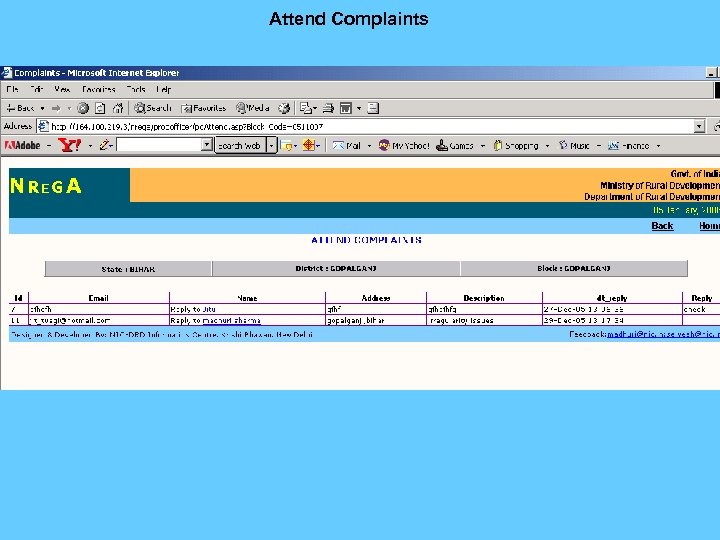The image size is (720, 540).
Task: Click the Finance chart toolbar button
Action: pyautogui.click(x=628, y=146)
